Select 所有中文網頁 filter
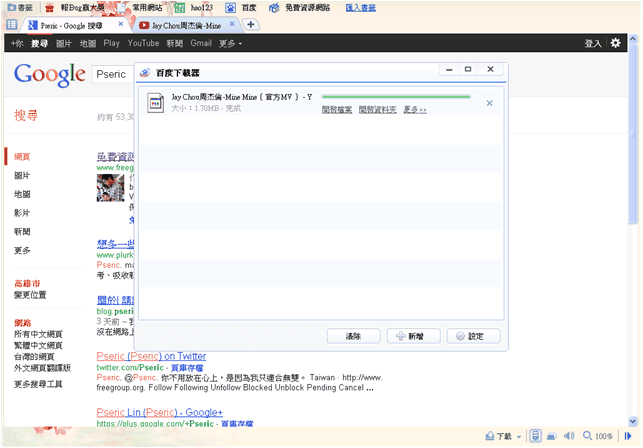 pos(38,334)
